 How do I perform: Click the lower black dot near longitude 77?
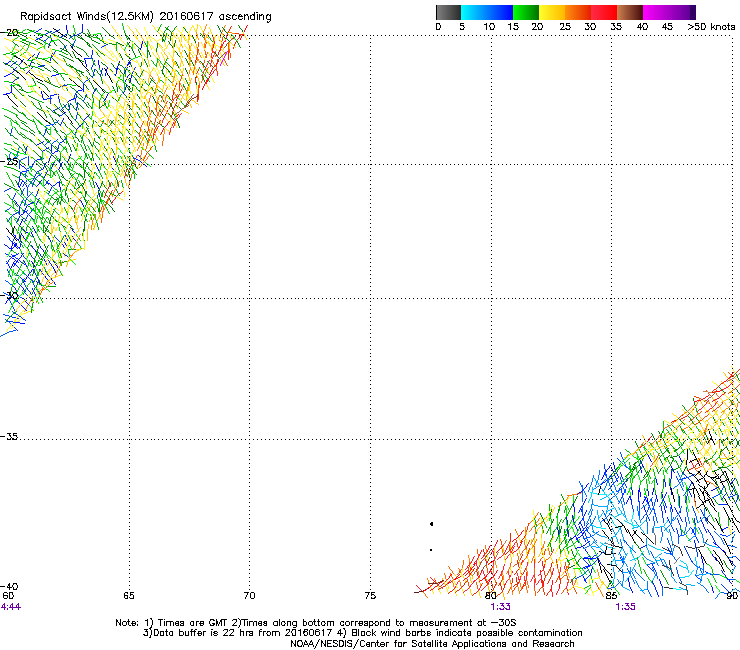click(431, 550)
